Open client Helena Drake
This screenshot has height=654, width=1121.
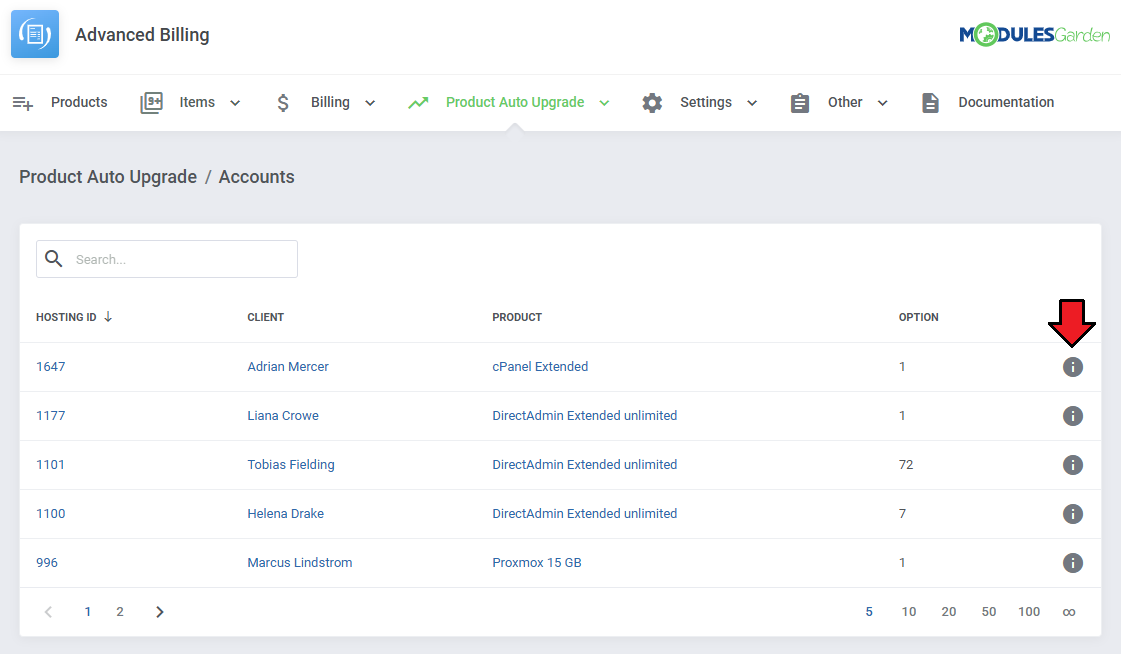click(x=285, y=514)
